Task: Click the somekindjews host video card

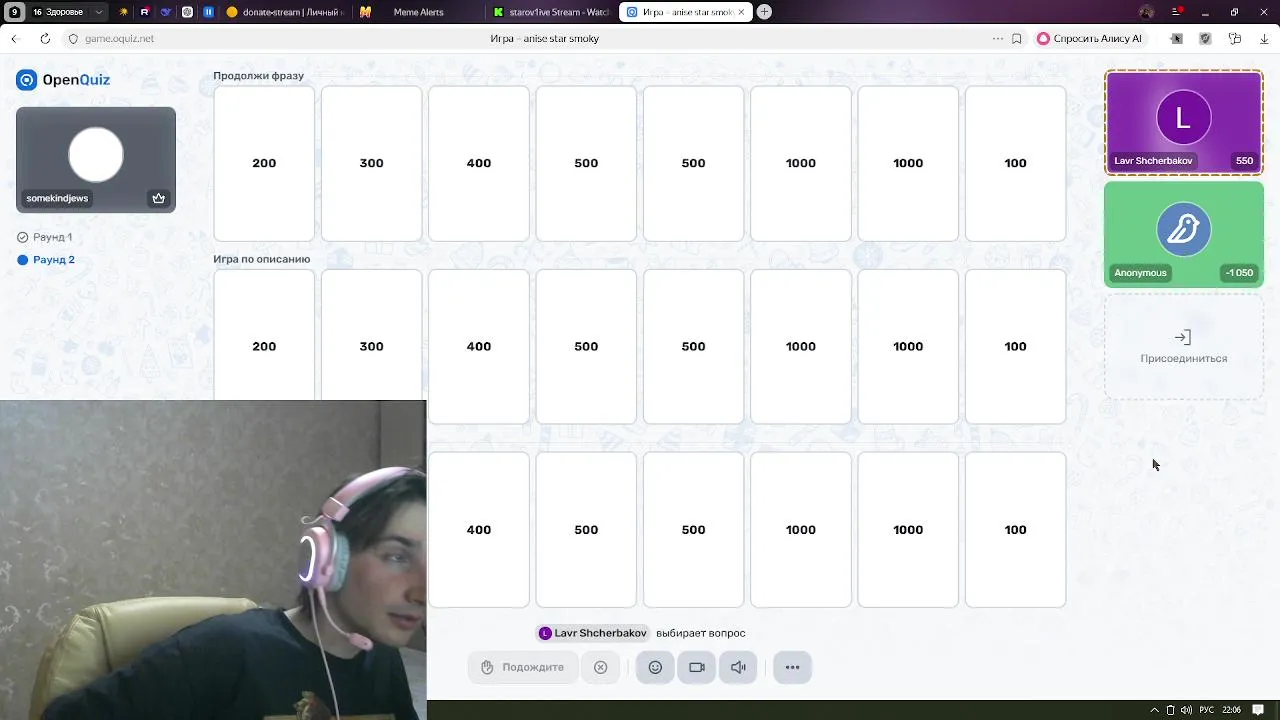Action: pos(96,160)
